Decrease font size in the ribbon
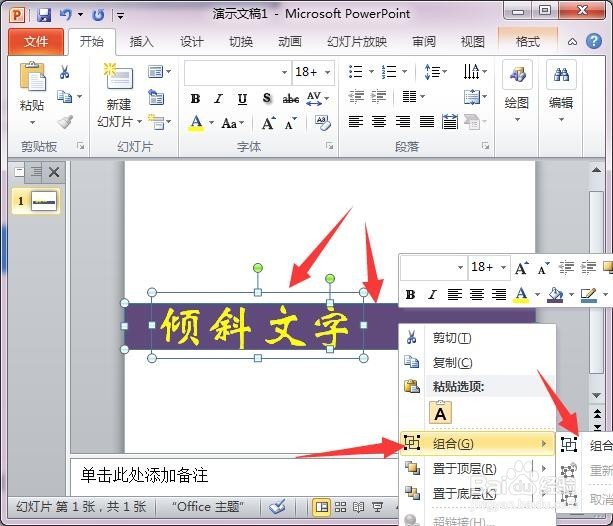 pos(291,124)
